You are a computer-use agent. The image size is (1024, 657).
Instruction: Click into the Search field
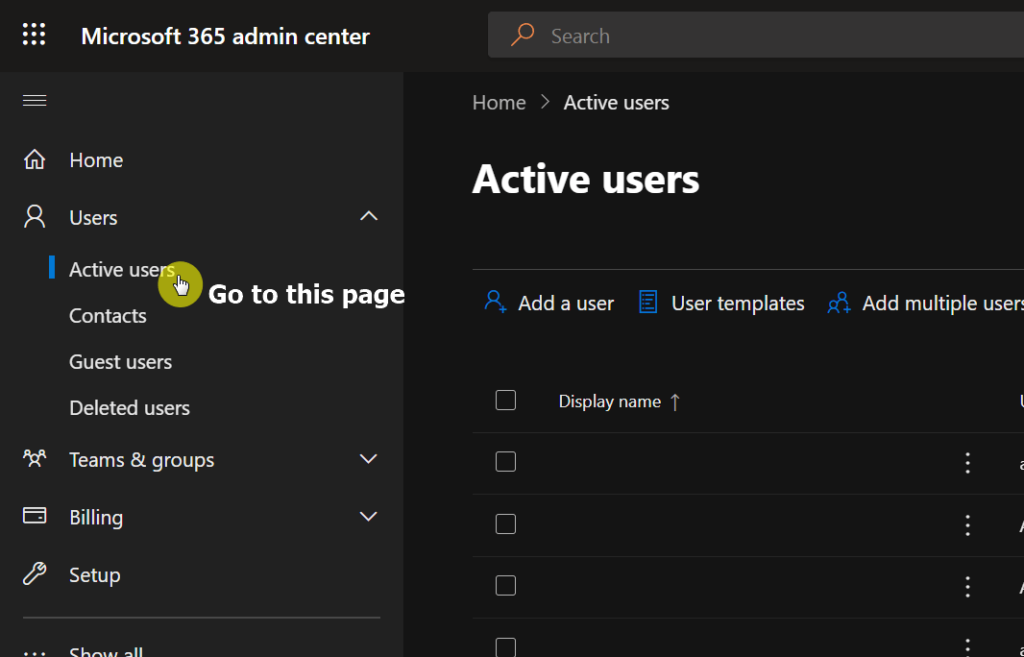click(756, 35)
